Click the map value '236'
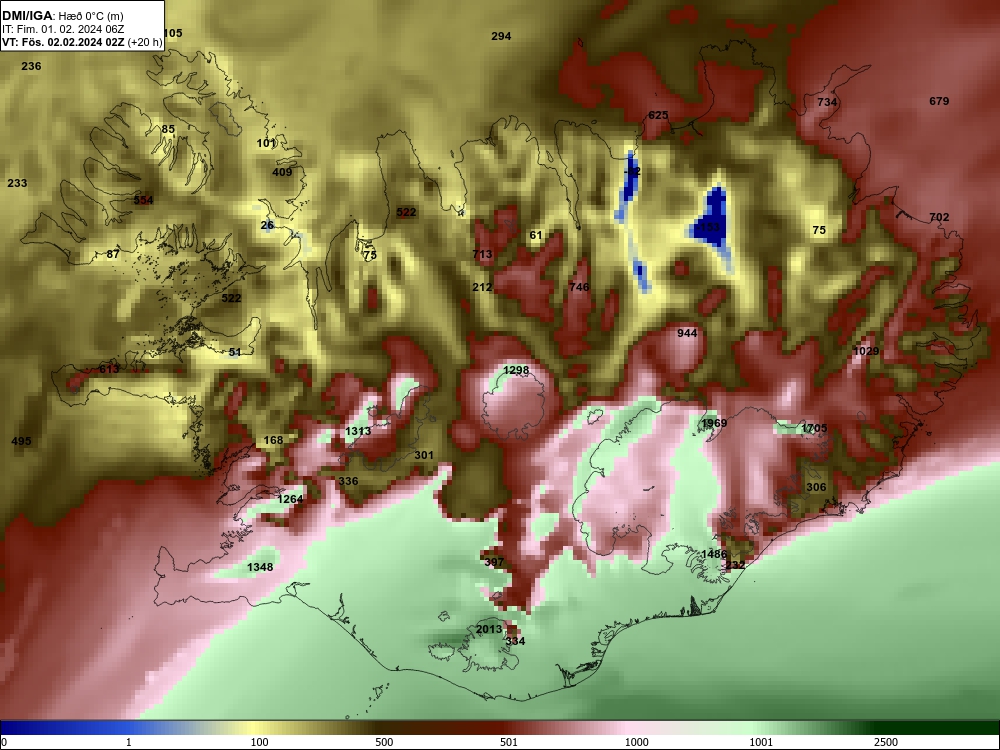 coord(31,66)
